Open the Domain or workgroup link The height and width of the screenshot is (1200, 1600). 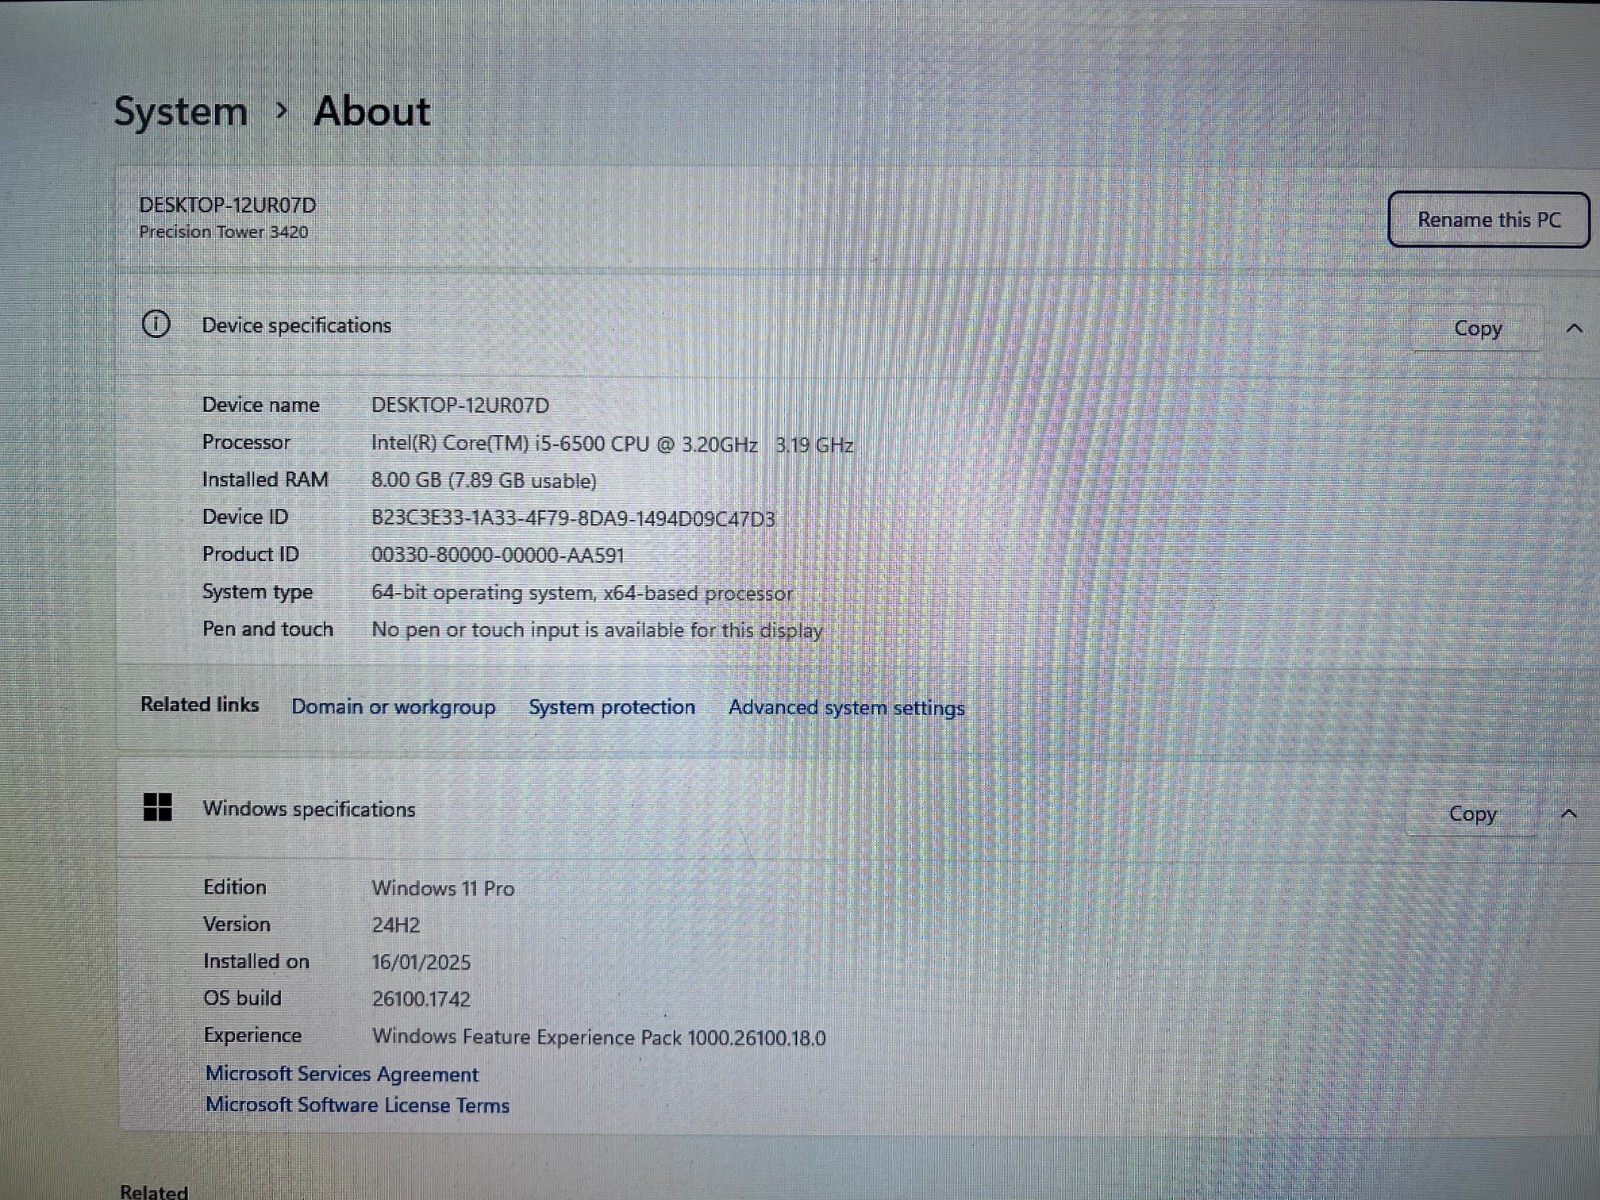[x=393, y=707]
